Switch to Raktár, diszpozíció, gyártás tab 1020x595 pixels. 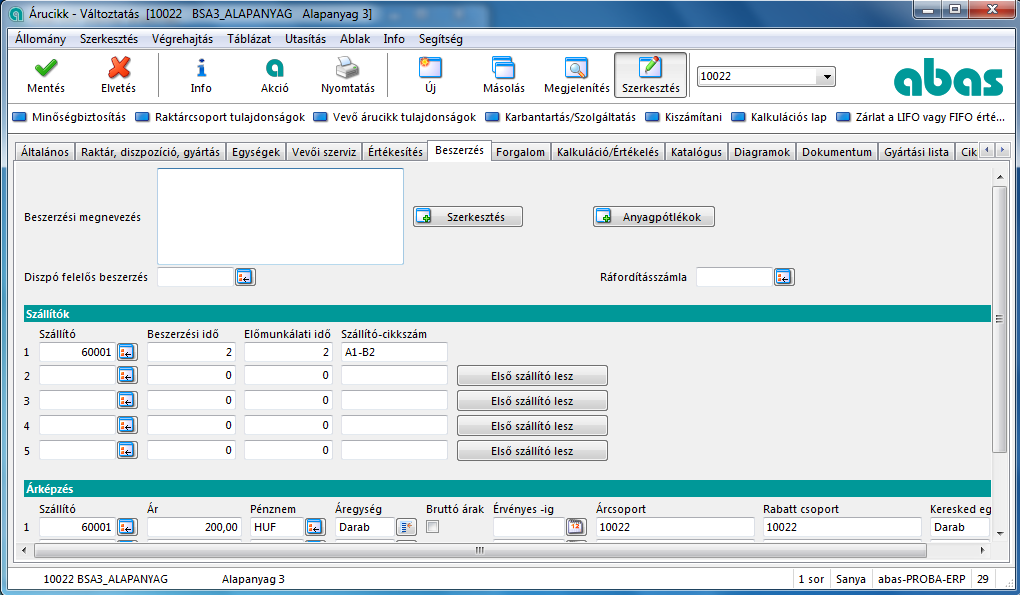point(150,152)
